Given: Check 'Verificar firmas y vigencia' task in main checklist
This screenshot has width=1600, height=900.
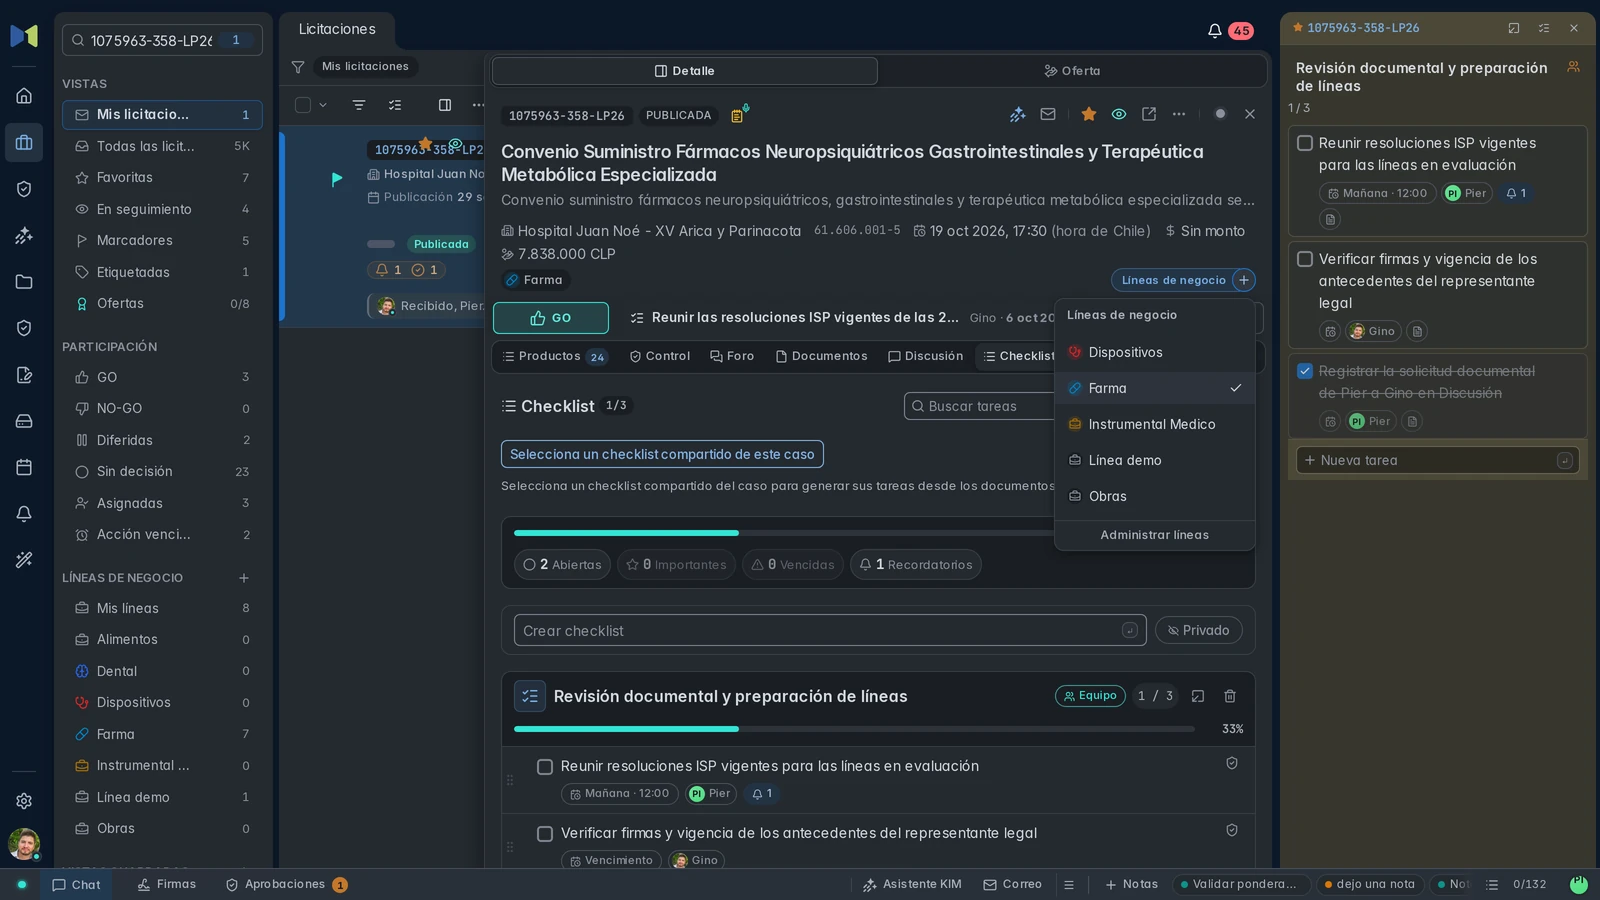Looking at the screenshot, I should click(545, 834).
